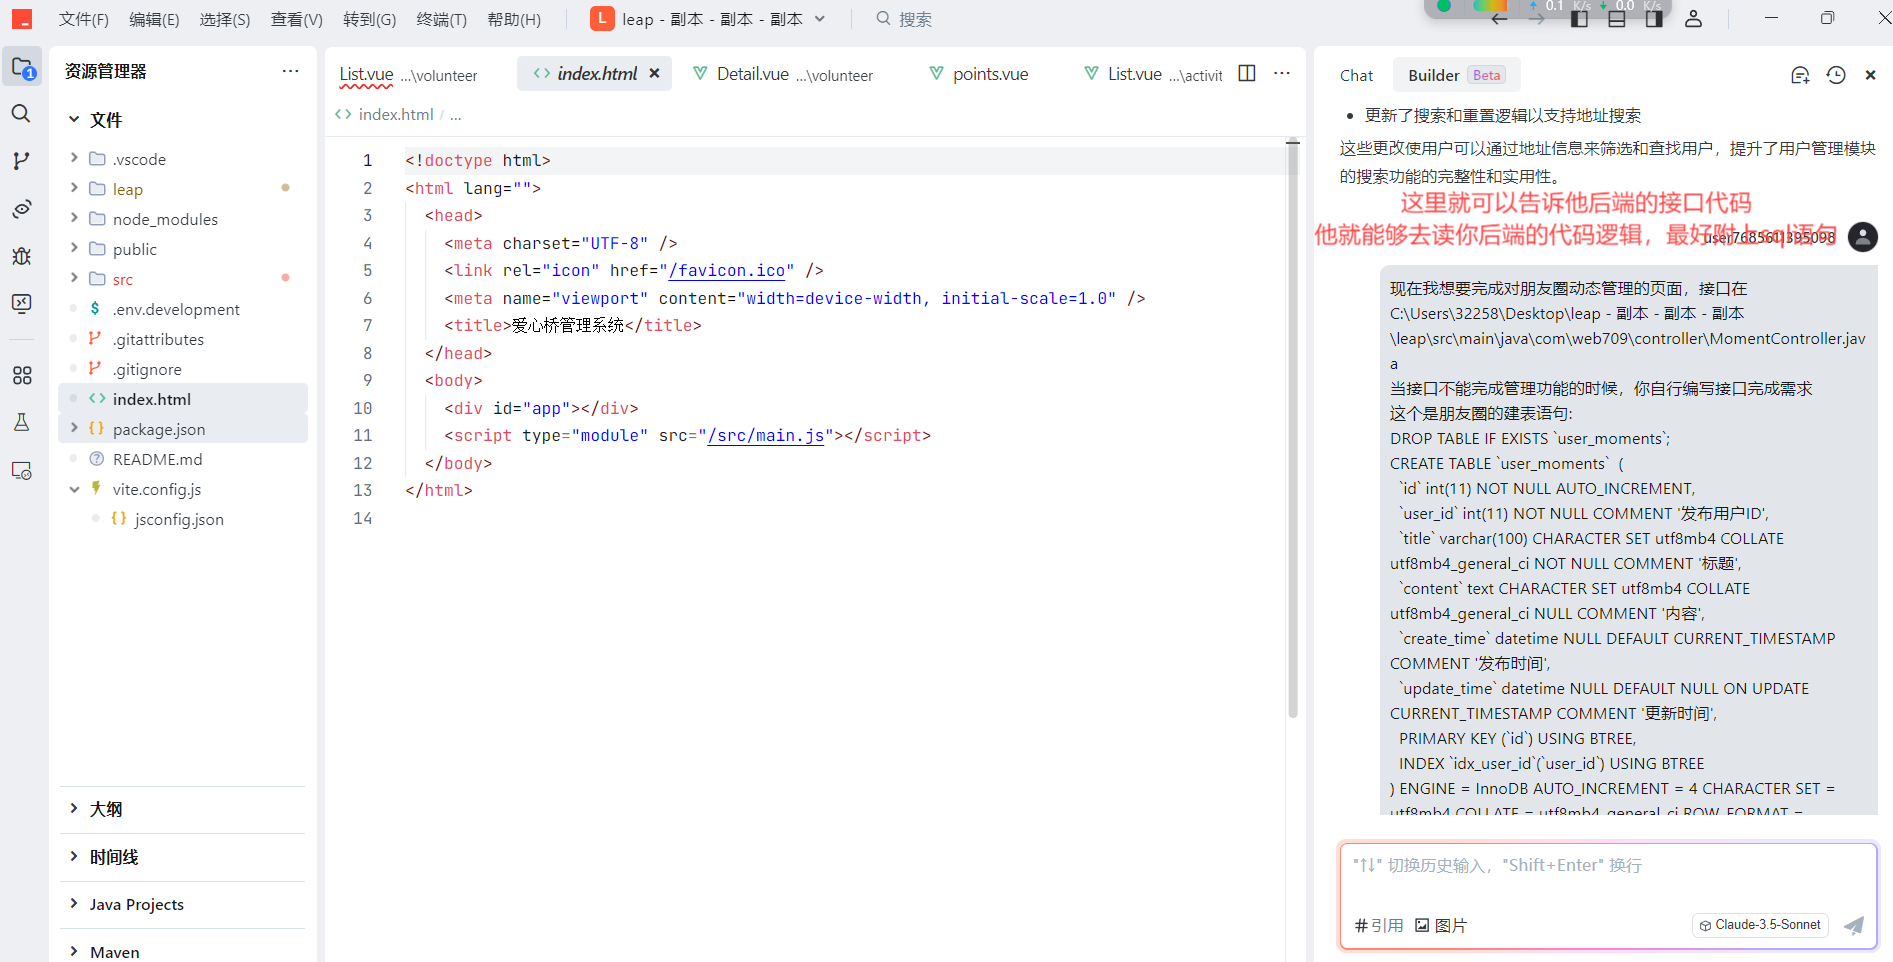This screenshot has width=1893, height=962.
Task: Click the split editor icon
Action: click(x=1247, y=73)
